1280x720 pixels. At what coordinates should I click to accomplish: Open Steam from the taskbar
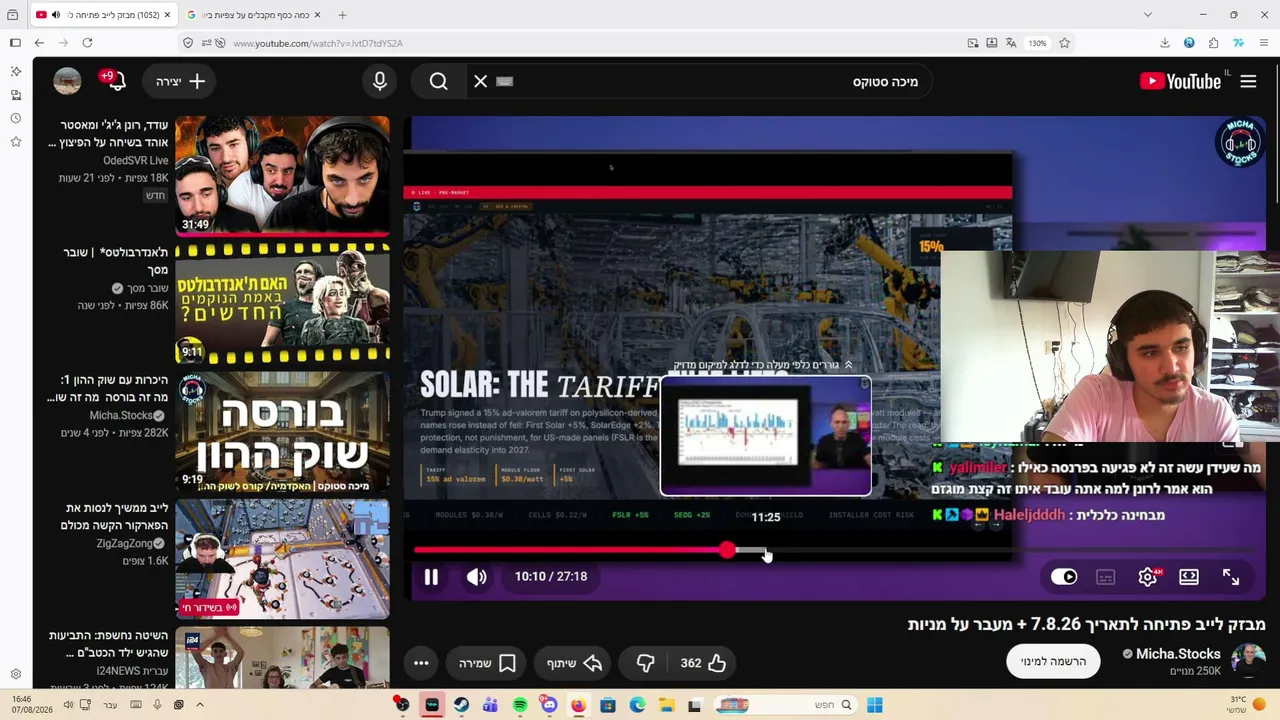(x=461, y=705)
